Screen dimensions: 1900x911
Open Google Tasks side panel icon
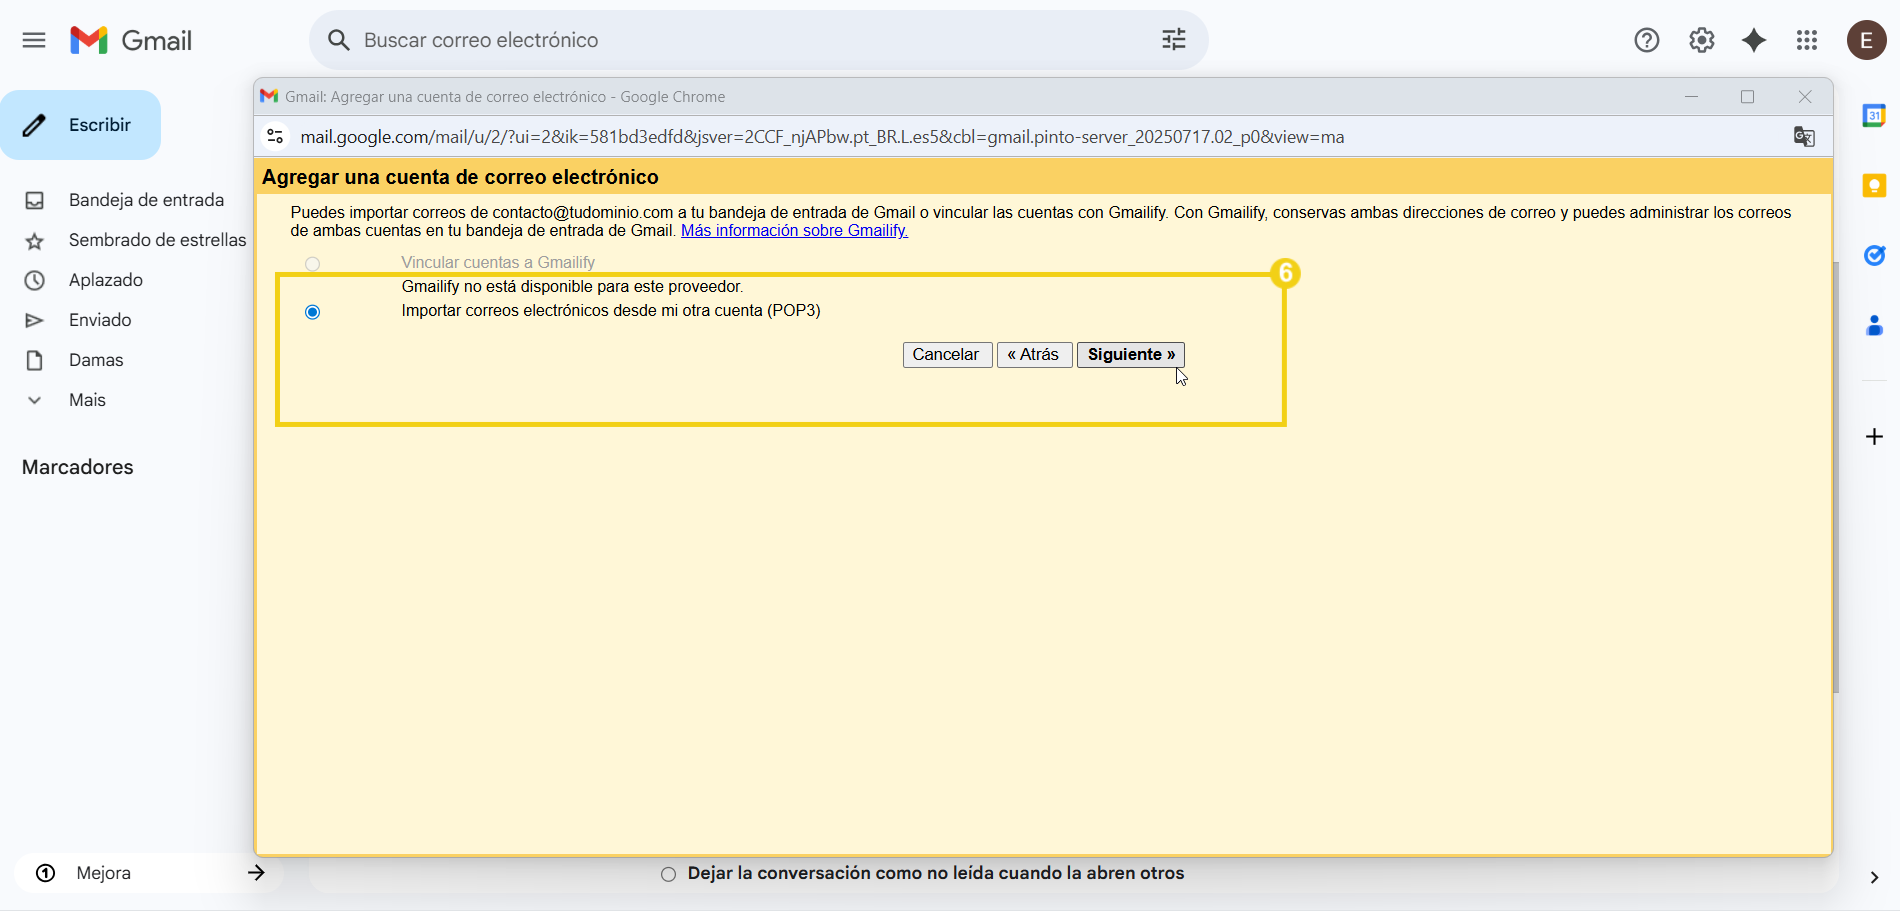1874,256
